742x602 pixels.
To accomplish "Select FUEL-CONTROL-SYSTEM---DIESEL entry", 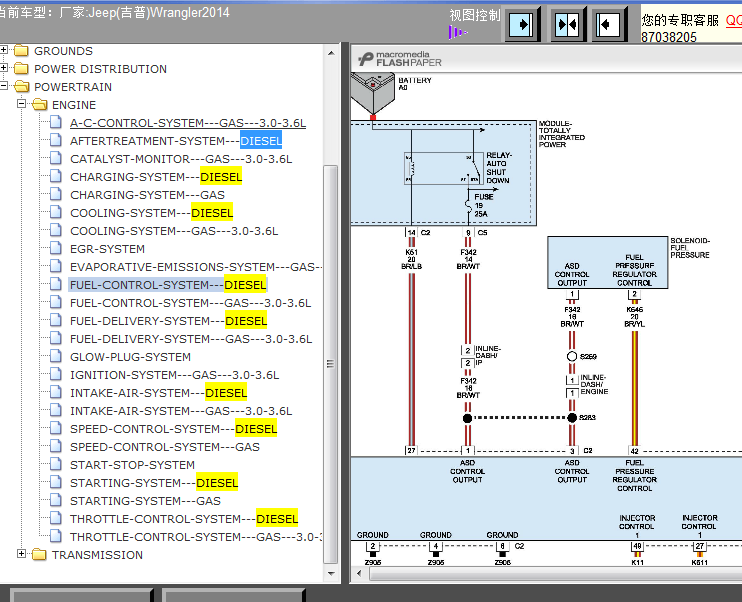I will click(x=168, y=285).
